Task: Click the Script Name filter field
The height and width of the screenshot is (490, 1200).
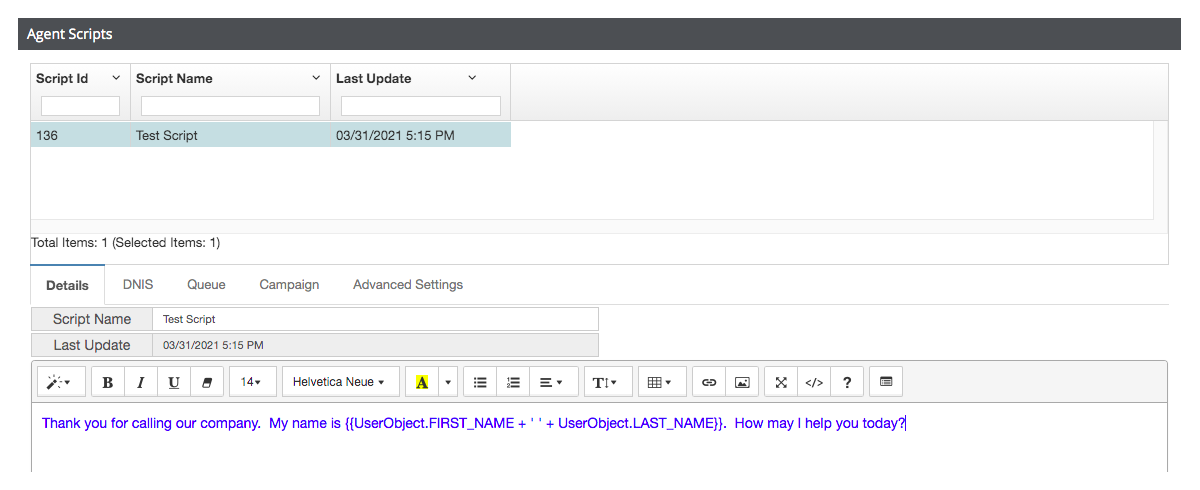Action: click(x=230, y=105)
